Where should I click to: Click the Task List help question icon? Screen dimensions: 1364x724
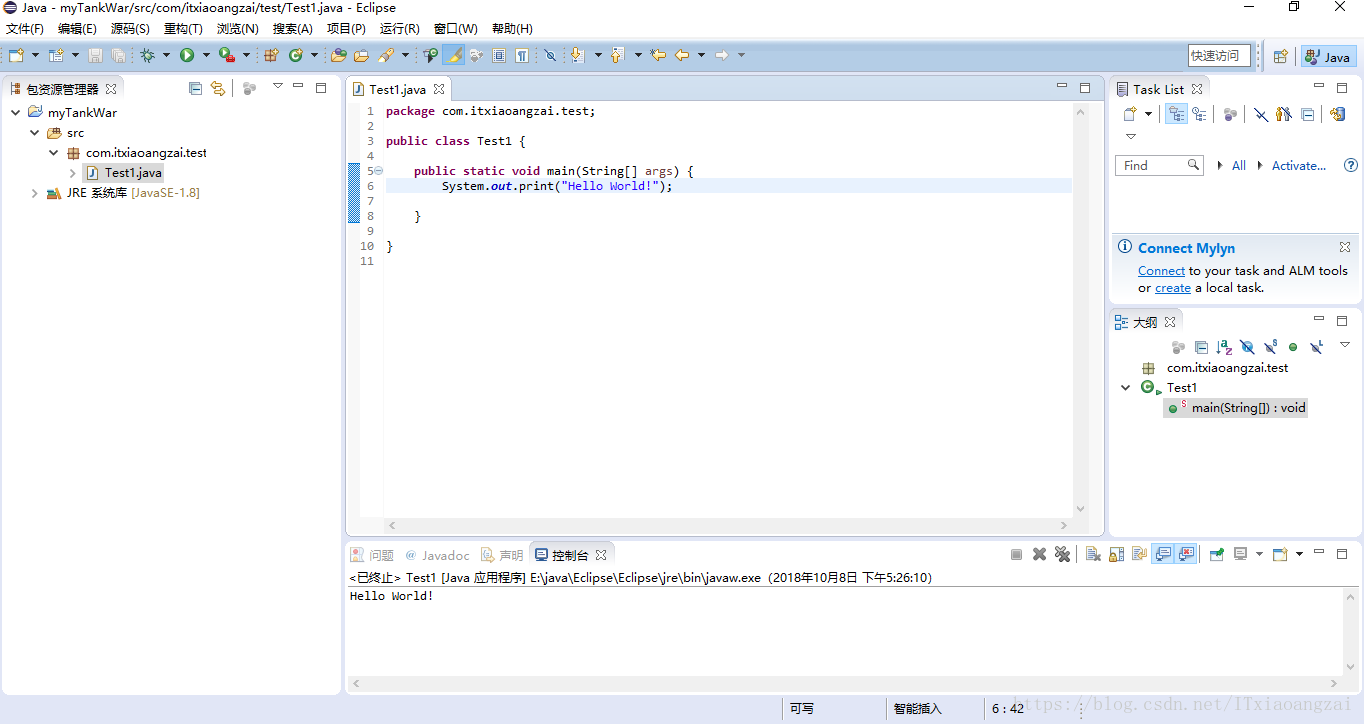coord(1351,165)
